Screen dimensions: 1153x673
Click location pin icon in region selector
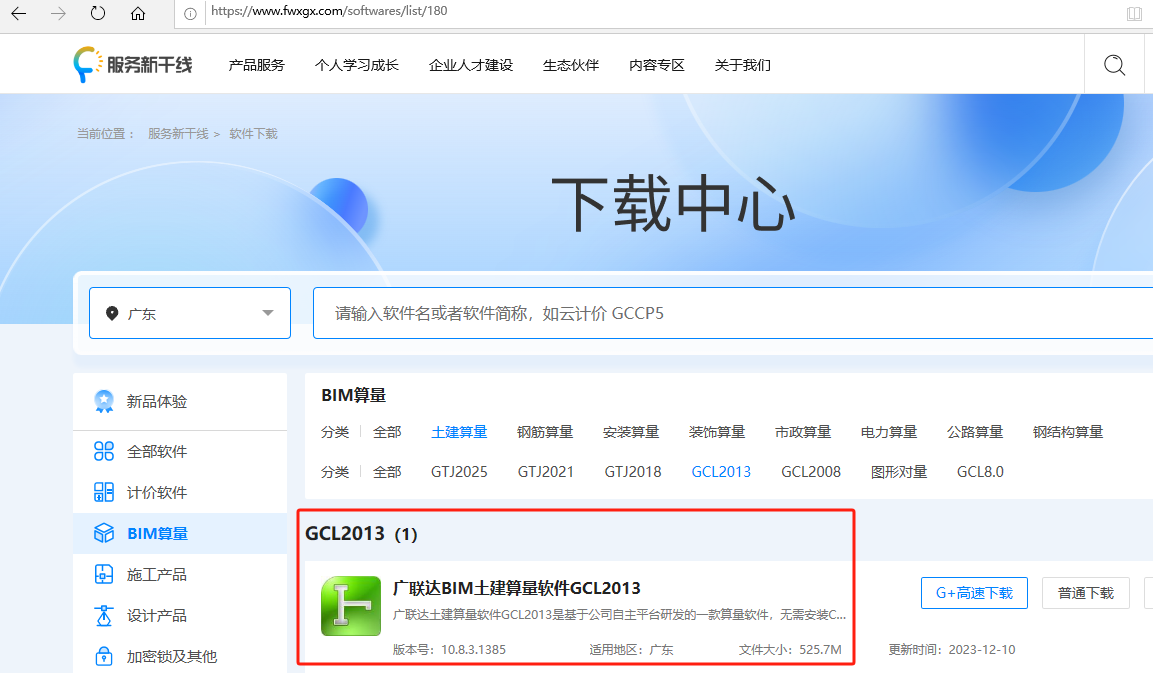point(112,313)
